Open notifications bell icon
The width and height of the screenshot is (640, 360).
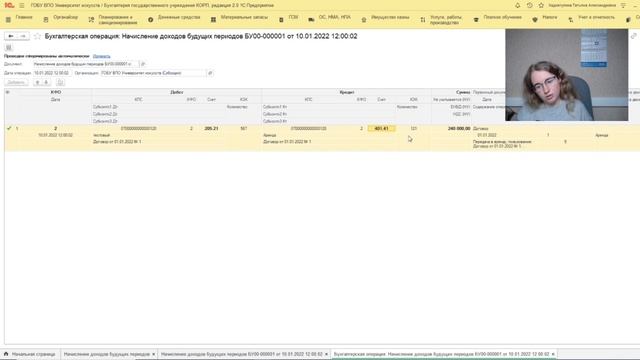pyautogui.click(x=518, y=5)
